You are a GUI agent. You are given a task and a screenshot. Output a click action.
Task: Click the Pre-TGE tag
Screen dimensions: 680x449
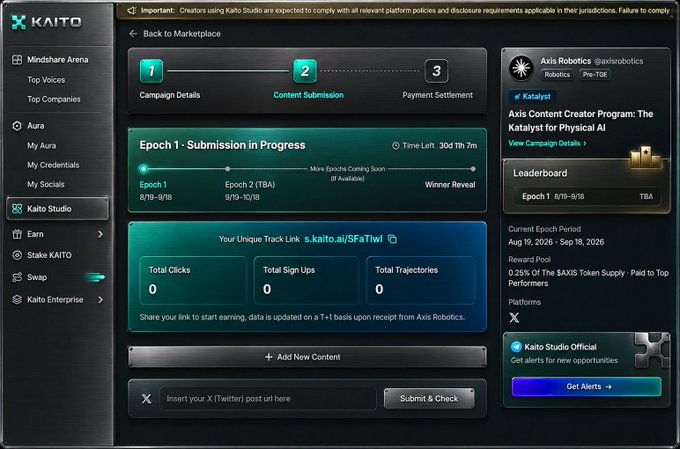(595, 75)
